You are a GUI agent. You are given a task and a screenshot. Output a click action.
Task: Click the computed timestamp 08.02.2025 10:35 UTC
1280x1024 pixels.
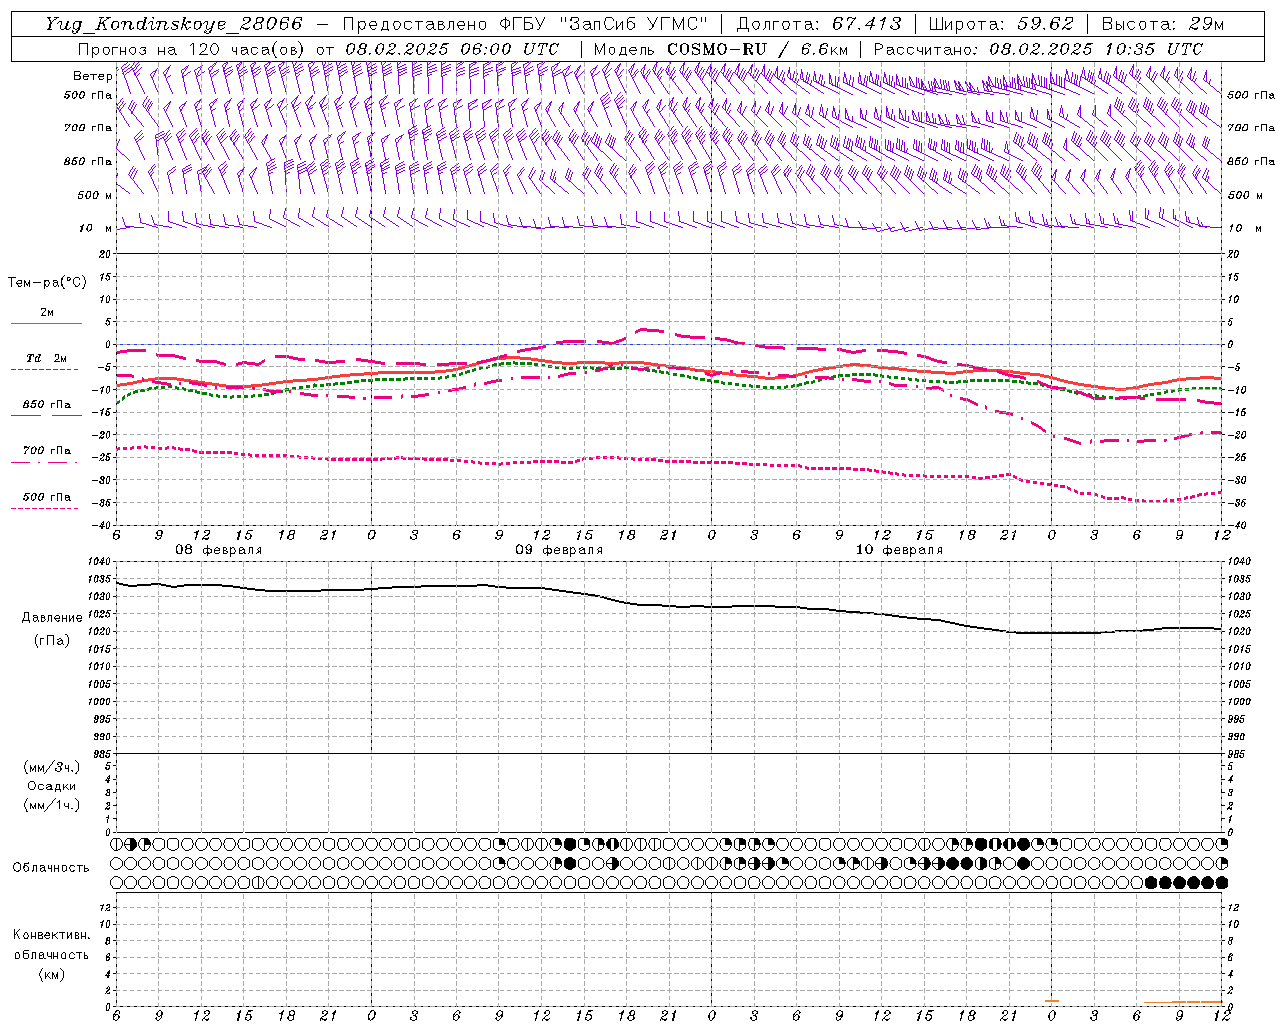click(1096, 49)
